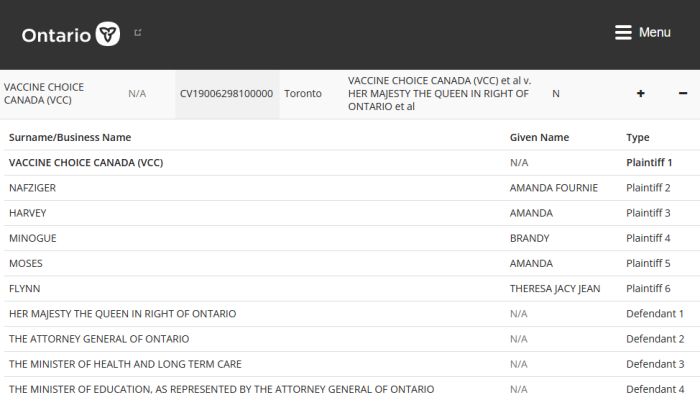Image resolution: width=700 pixels, height=413 pixels.
Task: Click the Surname/Business Name column header
Action: tap(70, 137)
